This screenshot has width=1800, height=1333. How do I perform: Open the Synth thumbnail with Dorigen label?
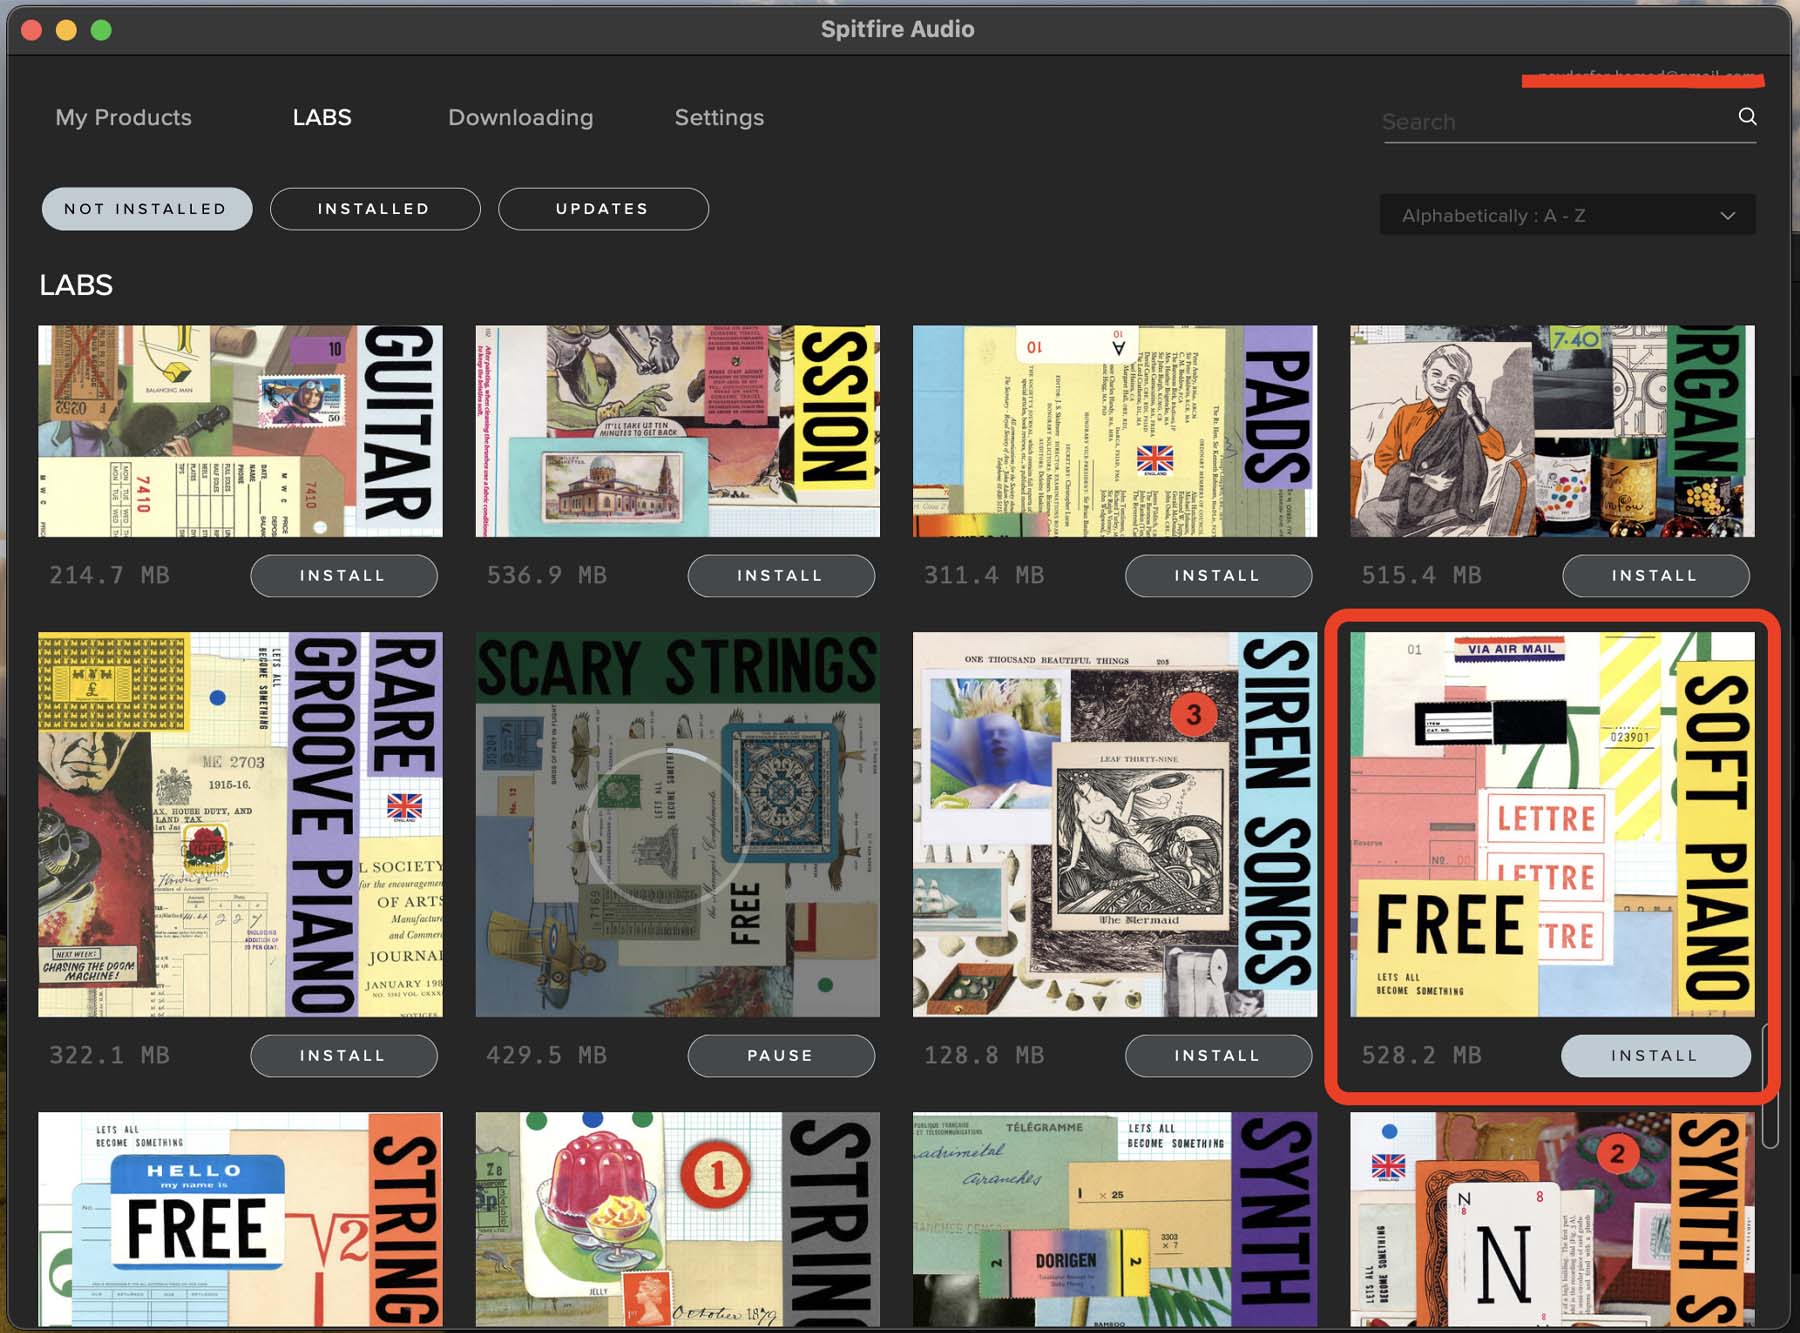(1114, 1219)
